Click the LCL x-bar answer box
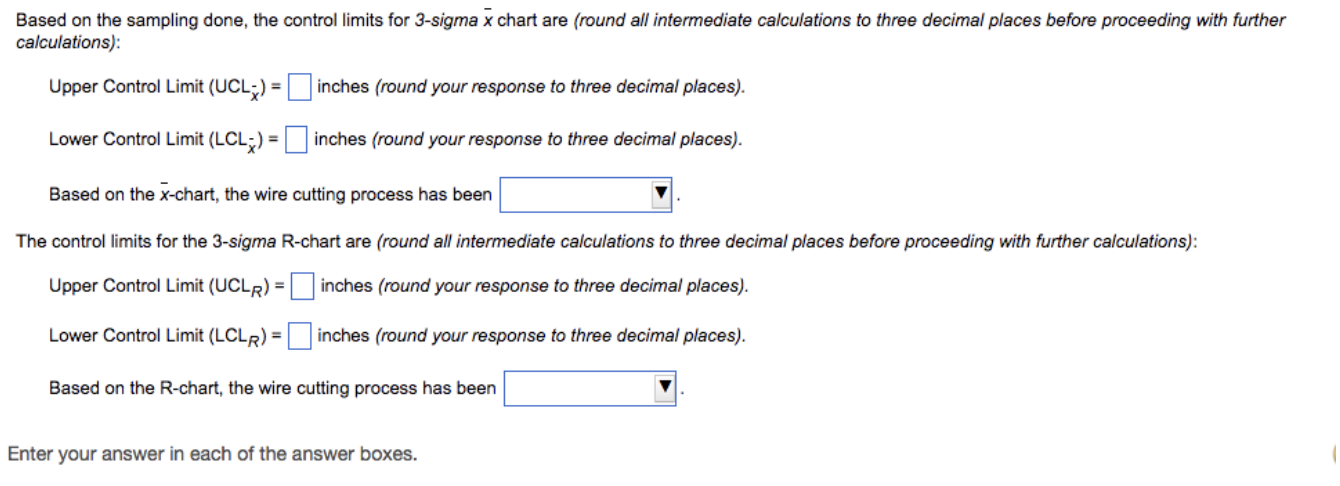Screen dimensions: 1340x486 point(296,140)
